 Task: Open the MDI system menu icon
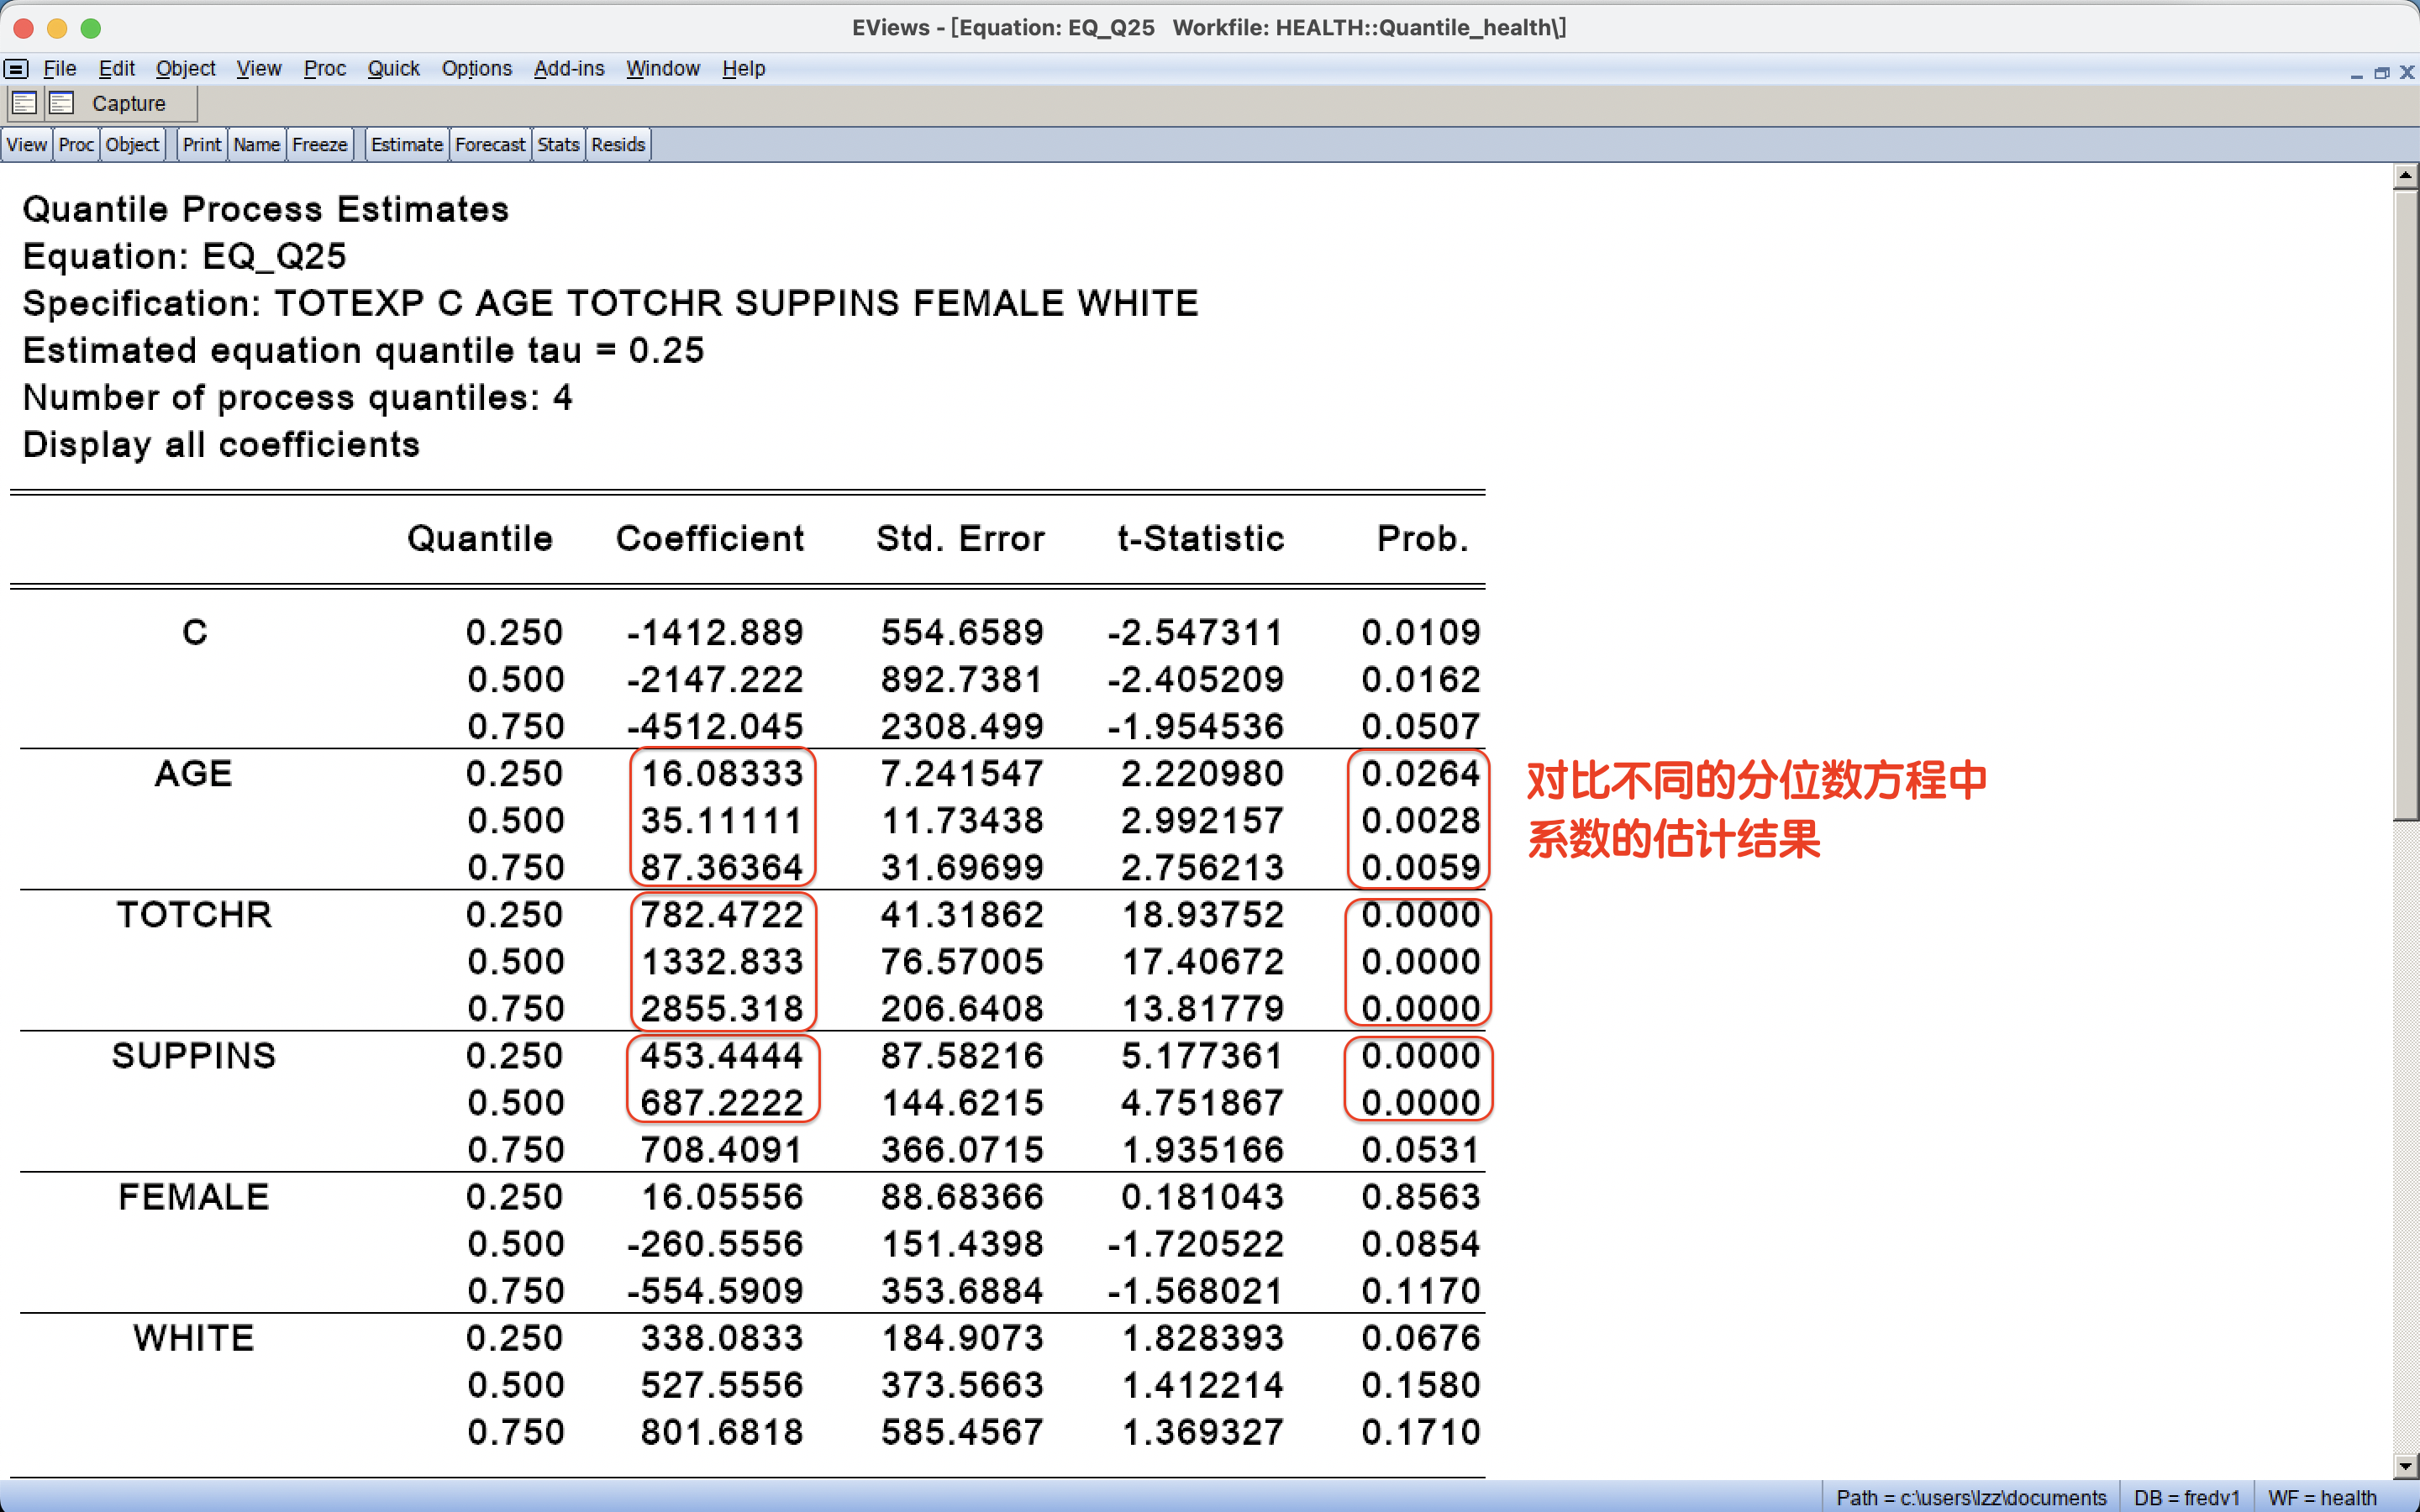(x=16, y=69)
